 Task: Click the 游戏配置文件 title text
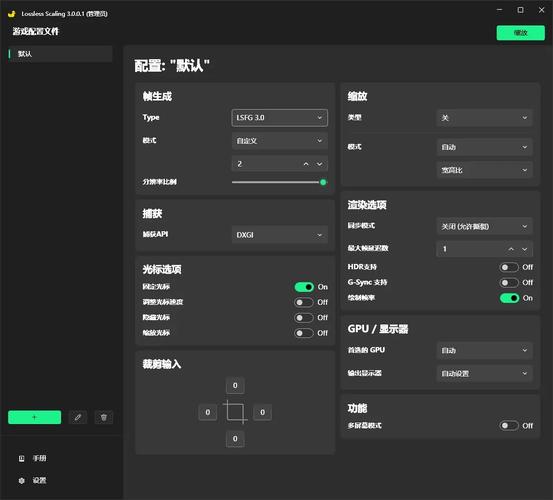click(x=36, y=31)
